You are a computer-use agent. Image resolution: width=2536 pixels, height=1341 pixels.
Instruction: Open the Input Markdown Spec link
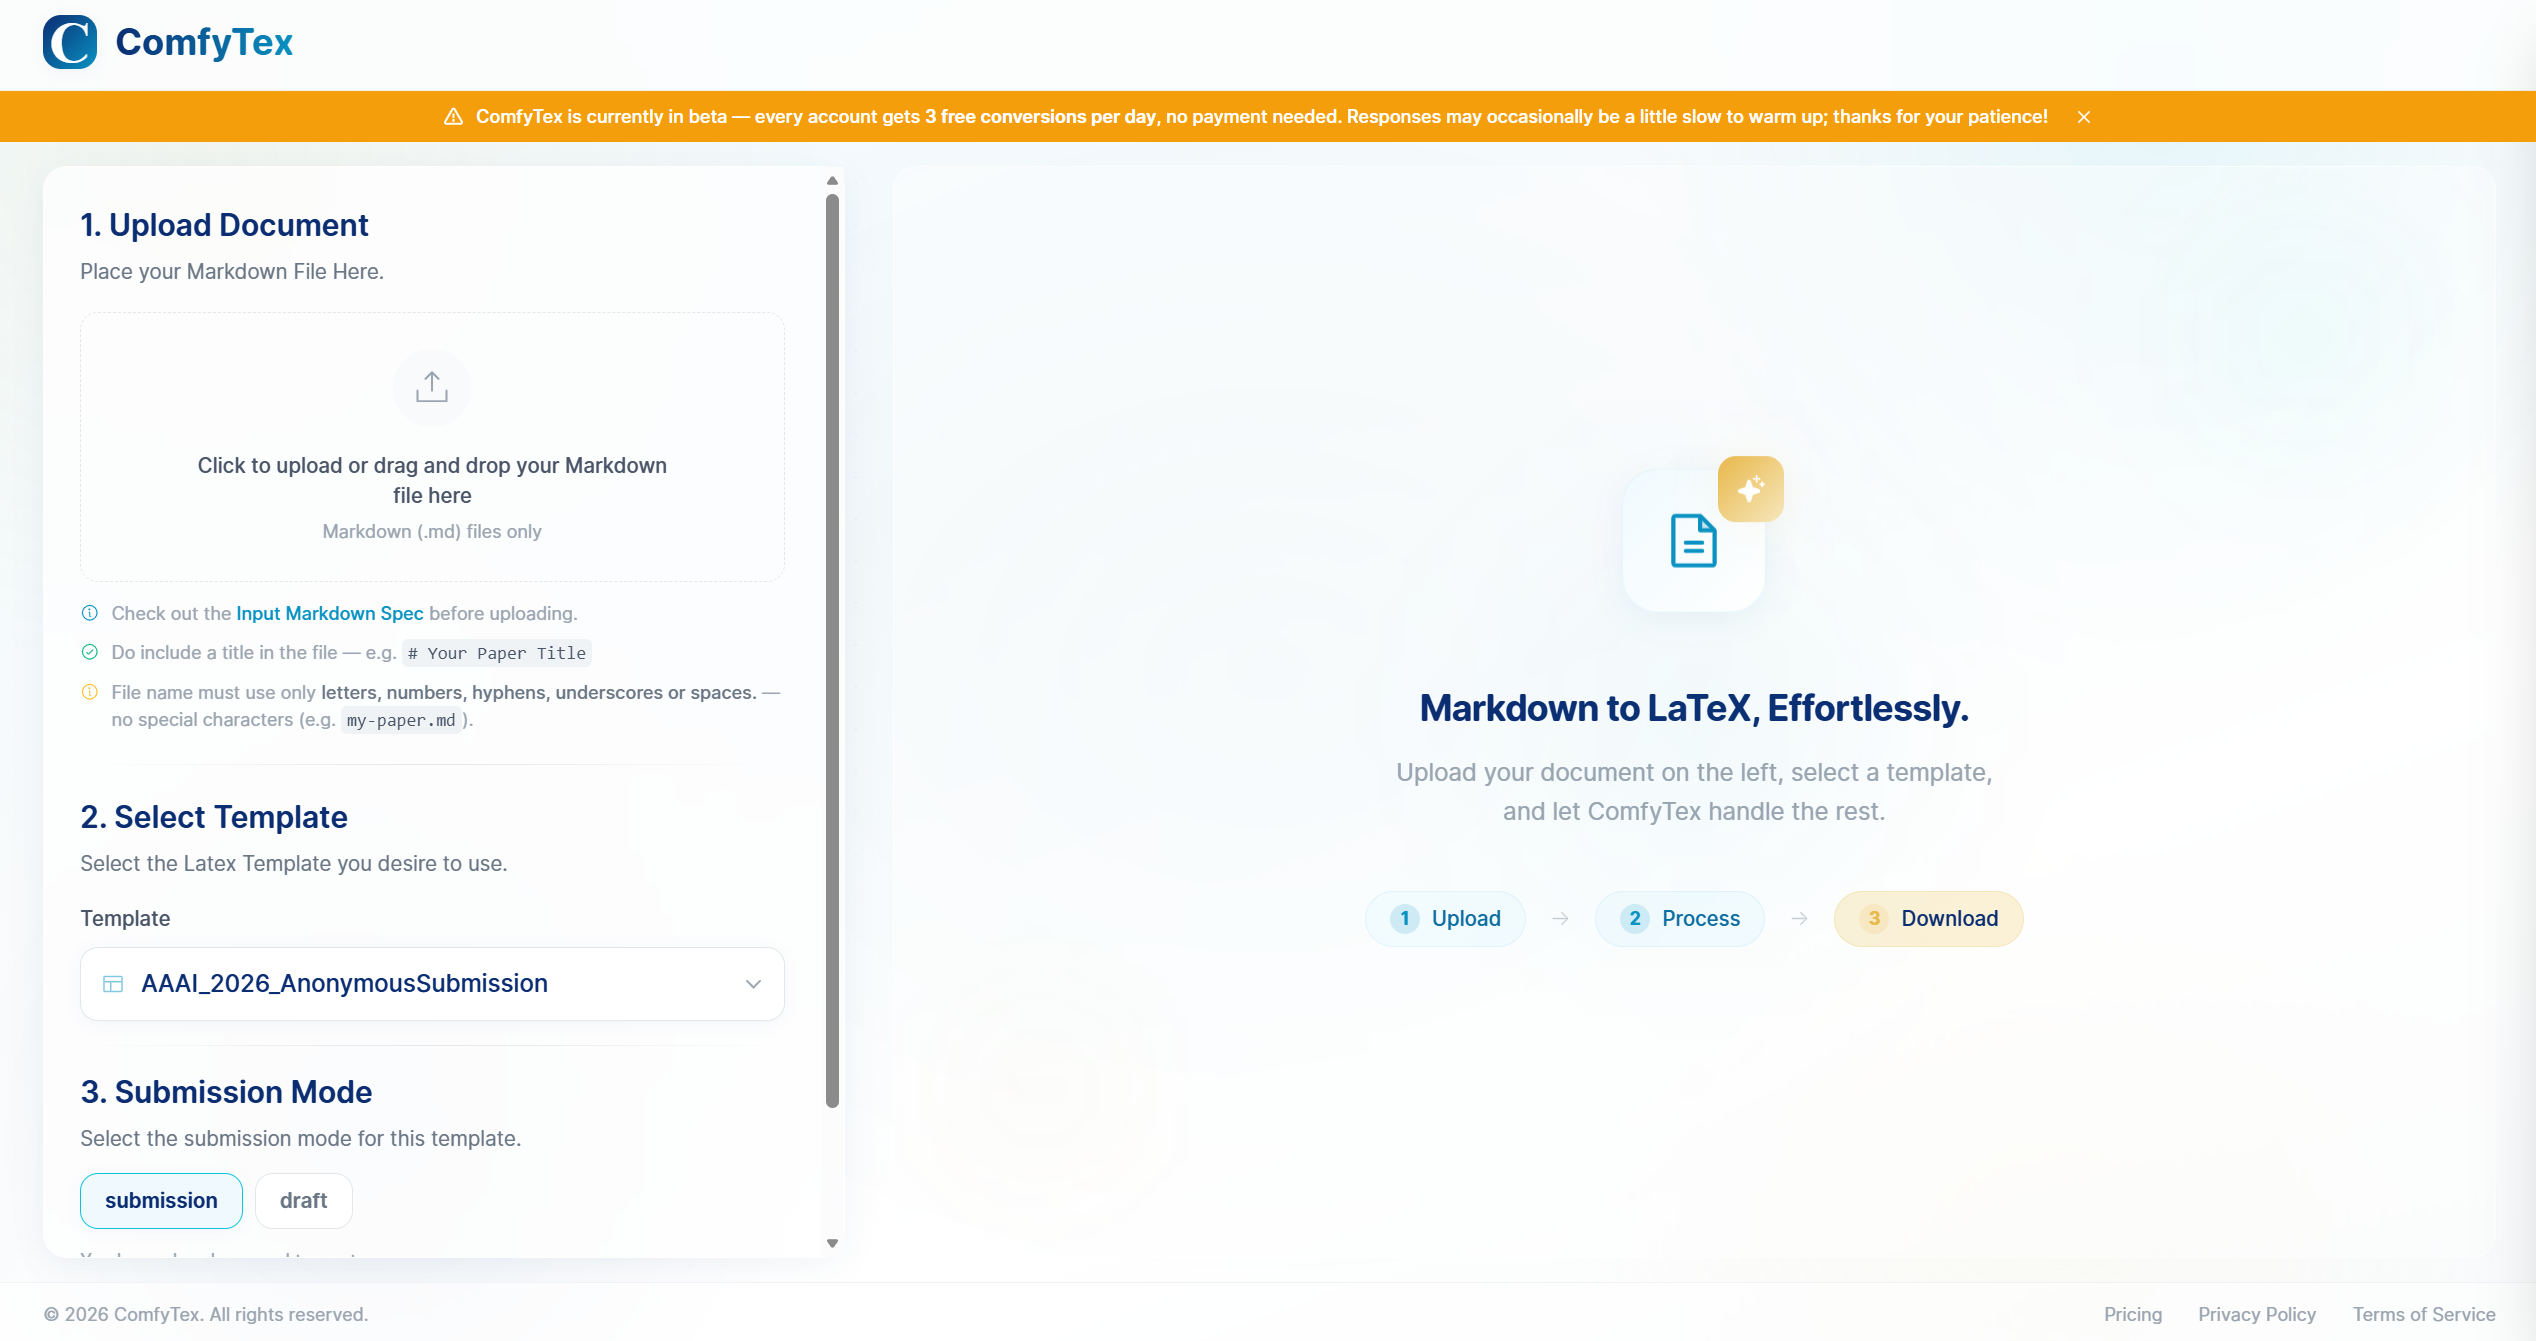click(x=330, y=613)
